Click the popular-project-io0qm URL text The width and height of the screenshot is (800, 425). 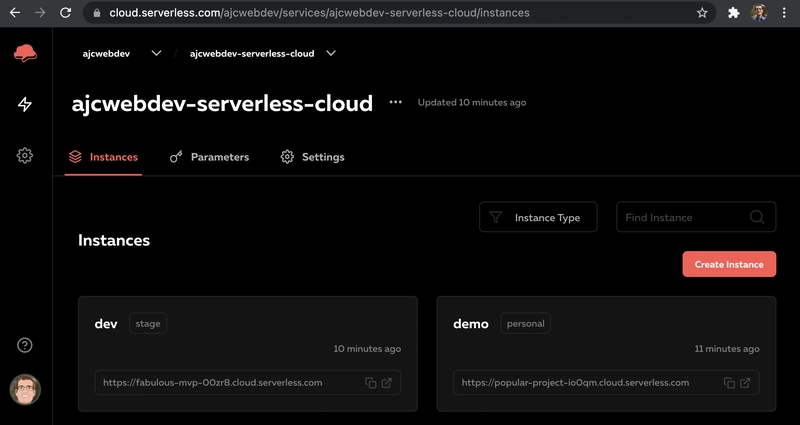[575, 383]
